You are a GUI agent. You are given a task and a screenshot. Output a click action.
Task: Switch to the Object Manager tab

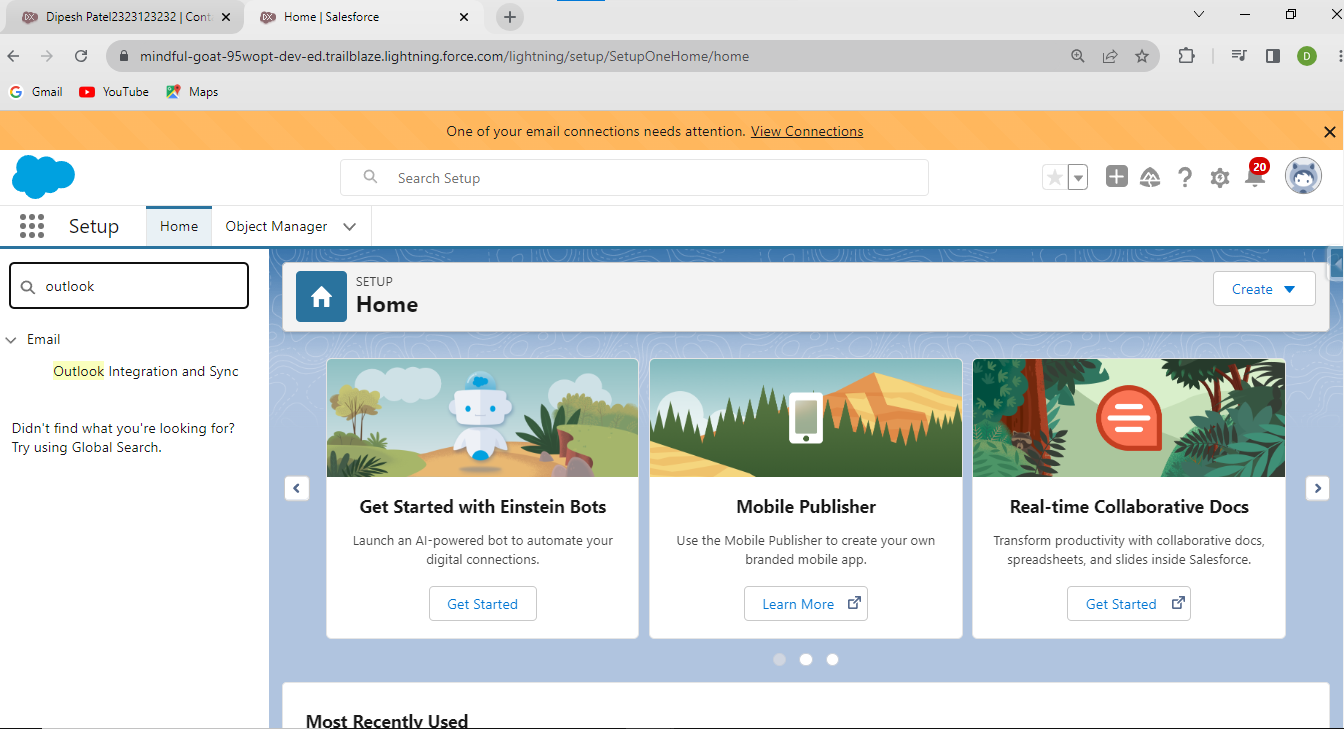(276, 226)
